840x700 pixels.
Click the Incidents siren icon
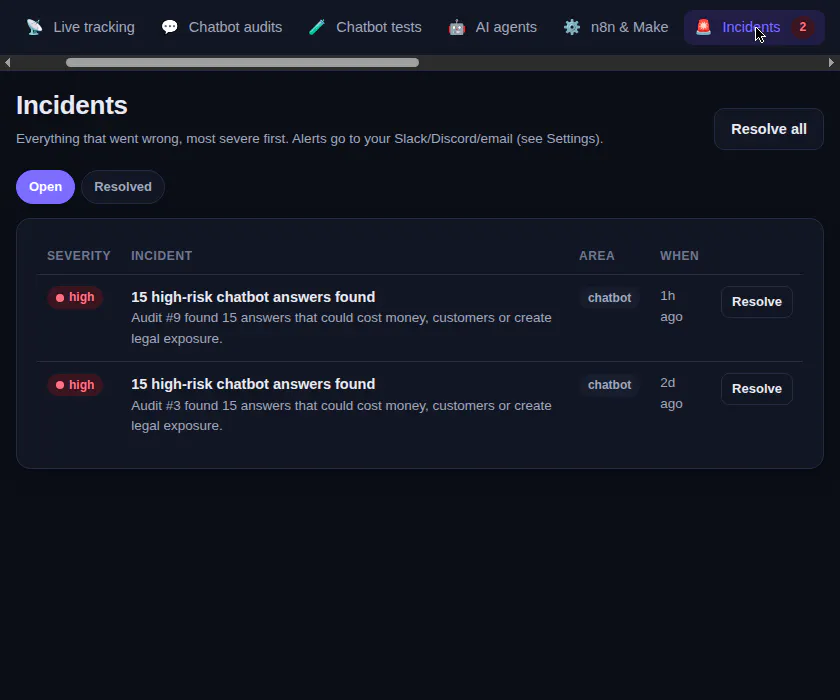[x=703, y=27]
